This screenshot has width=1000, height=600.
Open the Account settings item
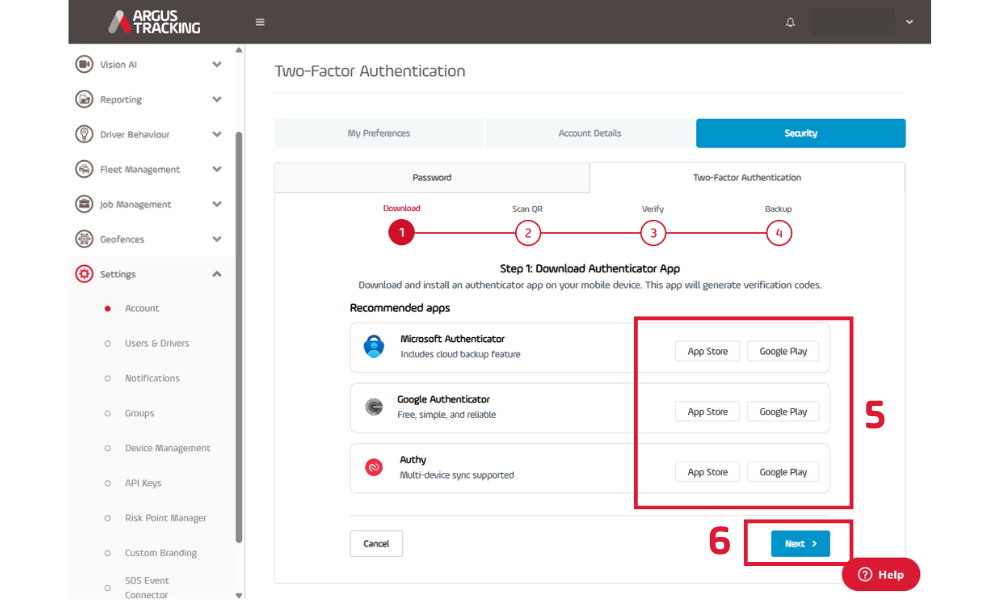coord(142,308)
